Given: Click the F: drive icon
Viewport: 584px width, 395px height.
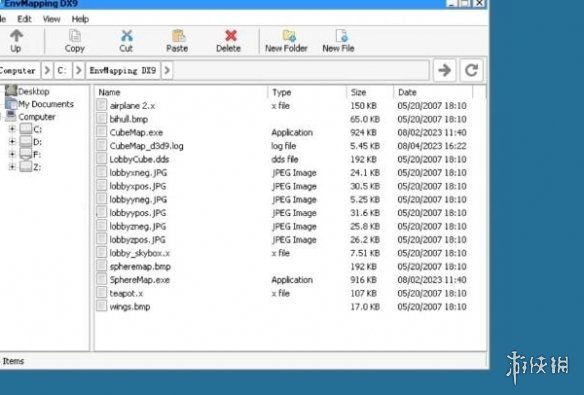Looking at the screenshot, I should pyautogui.click(x=26, y=154).
